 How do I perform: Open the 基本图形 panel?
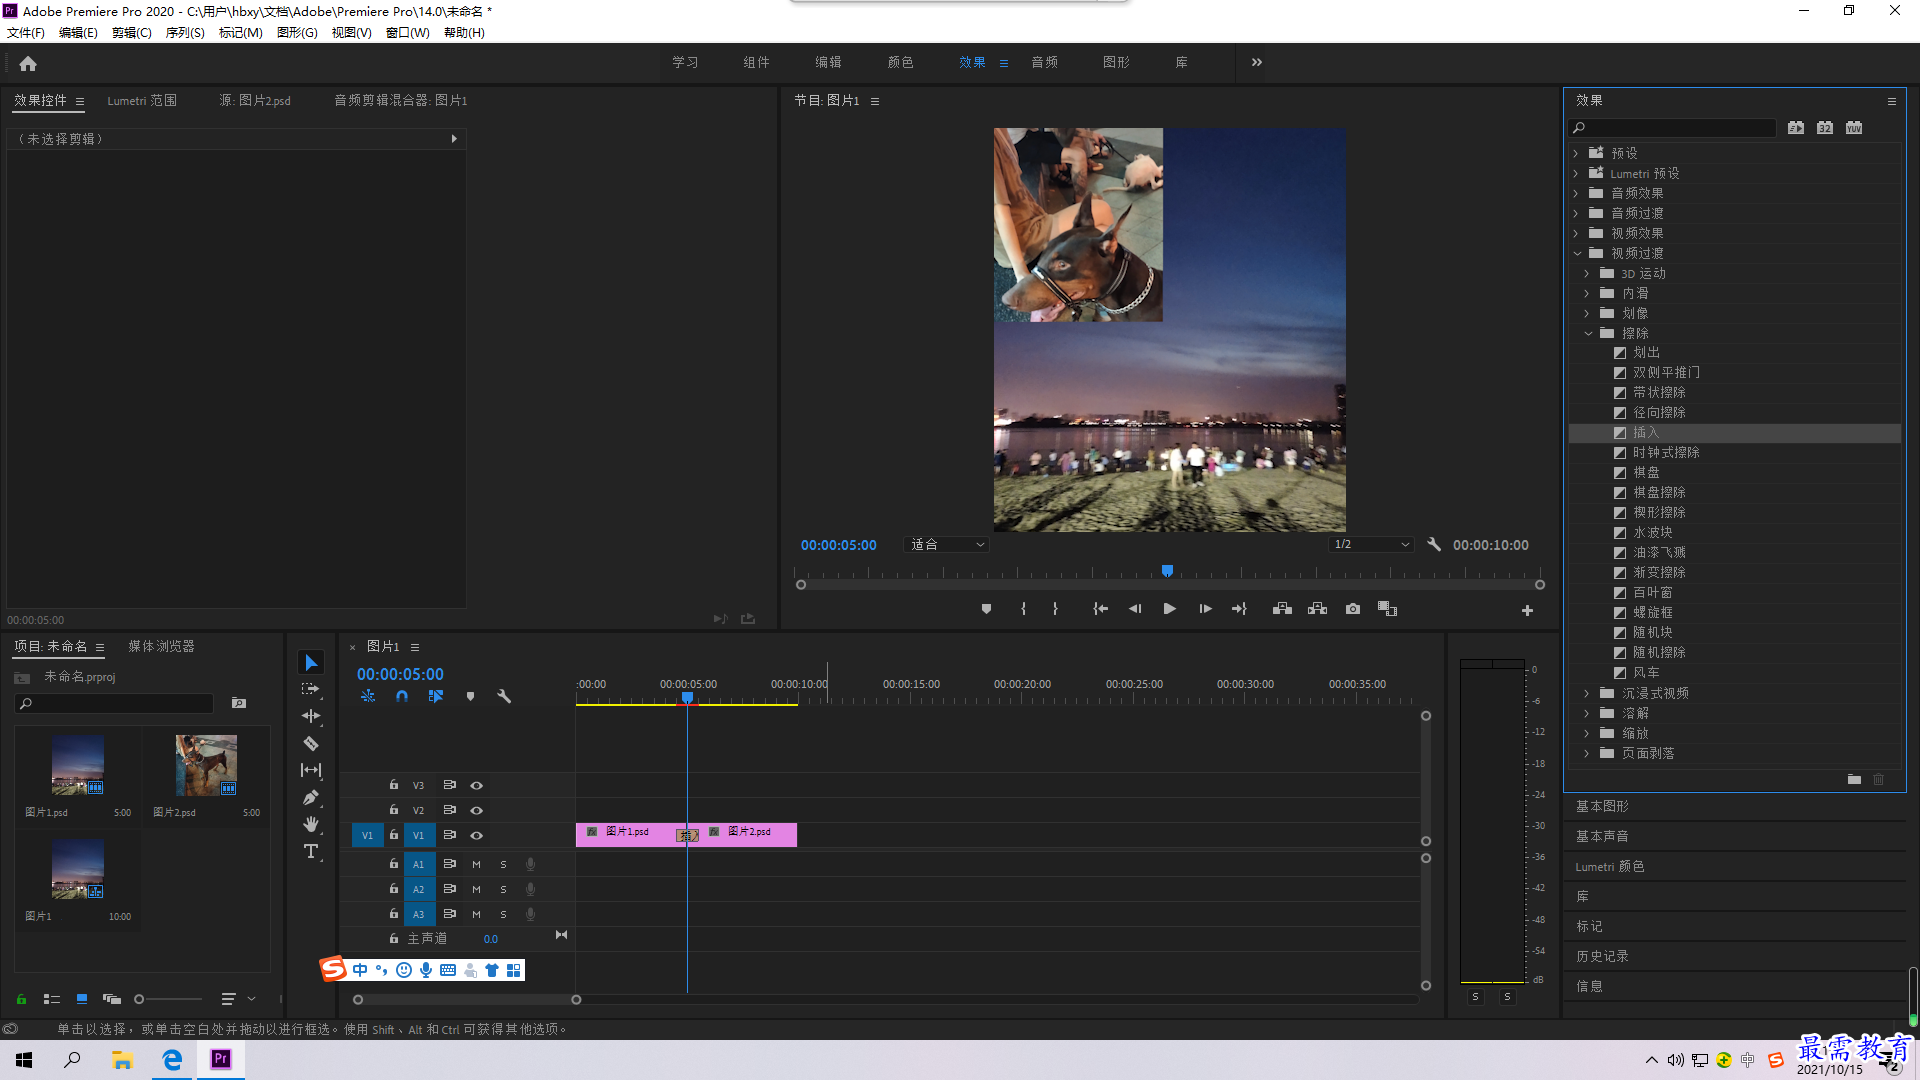[1602, 806]
